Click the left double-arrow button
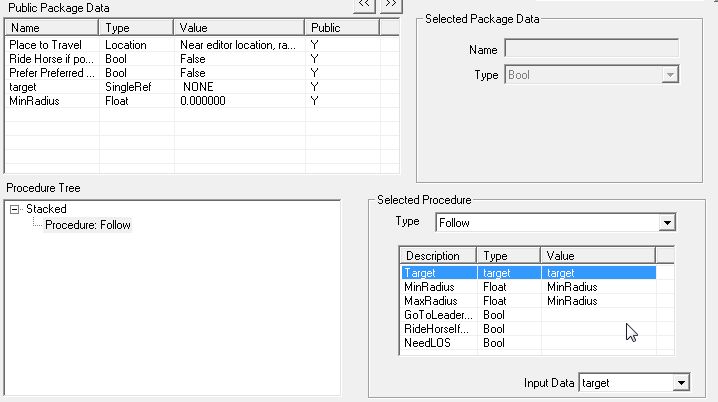 tap(364, 4)
